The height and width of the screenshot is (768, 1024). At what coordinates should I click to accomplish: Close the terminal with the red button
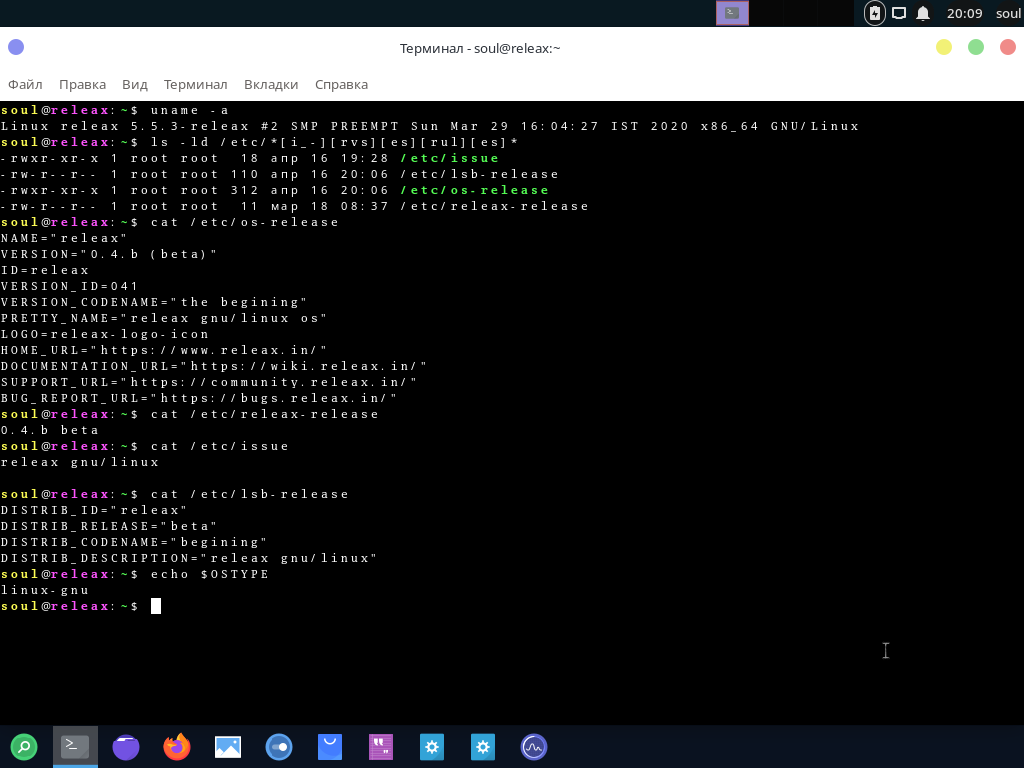(x=1008, y=47)
